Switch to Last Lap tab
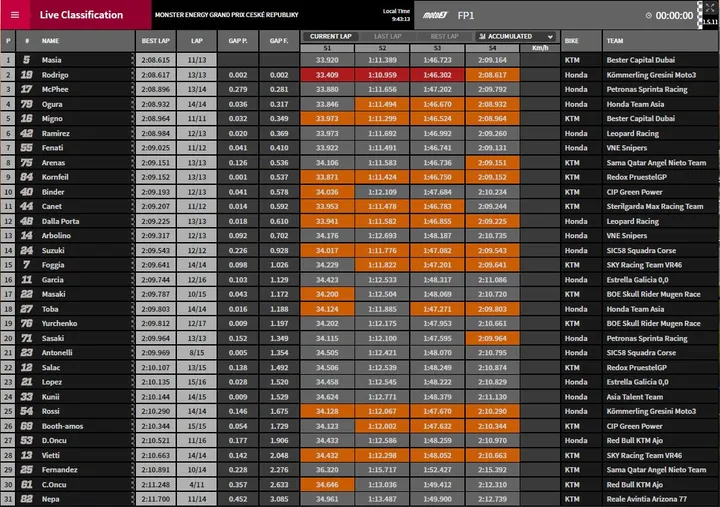Image resolution: width=720 pixels, height=507 pixels. [388, 36]
